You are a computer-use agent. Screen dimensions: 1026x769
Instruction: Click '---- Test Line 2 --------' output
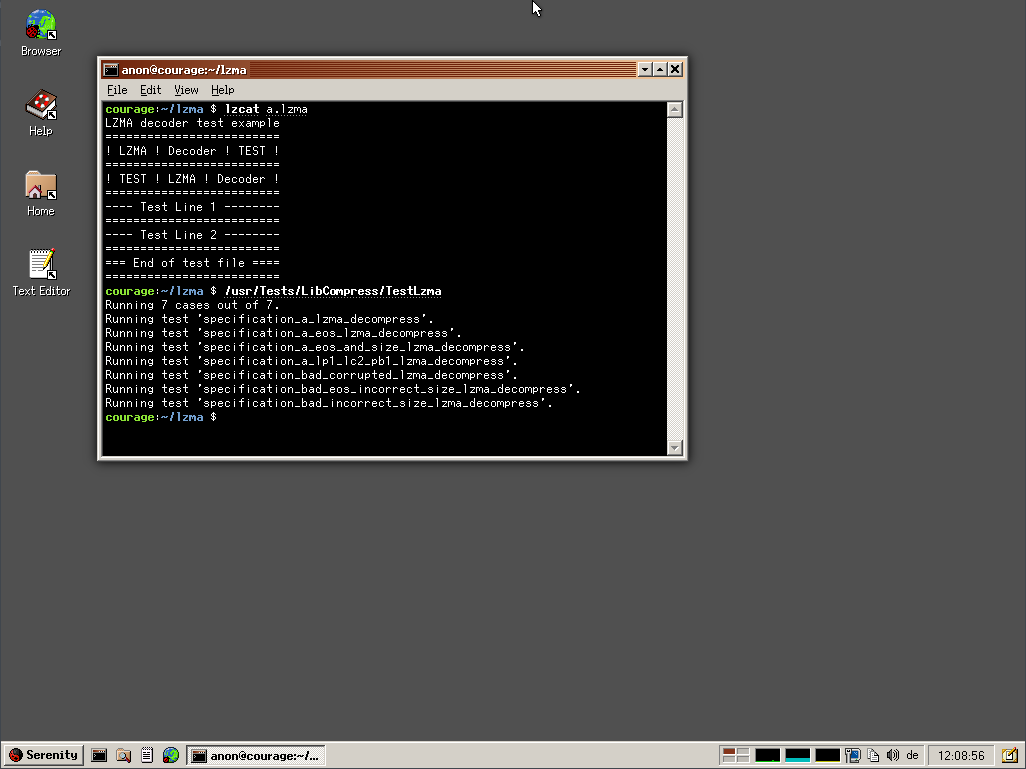(x=192, y=235)
